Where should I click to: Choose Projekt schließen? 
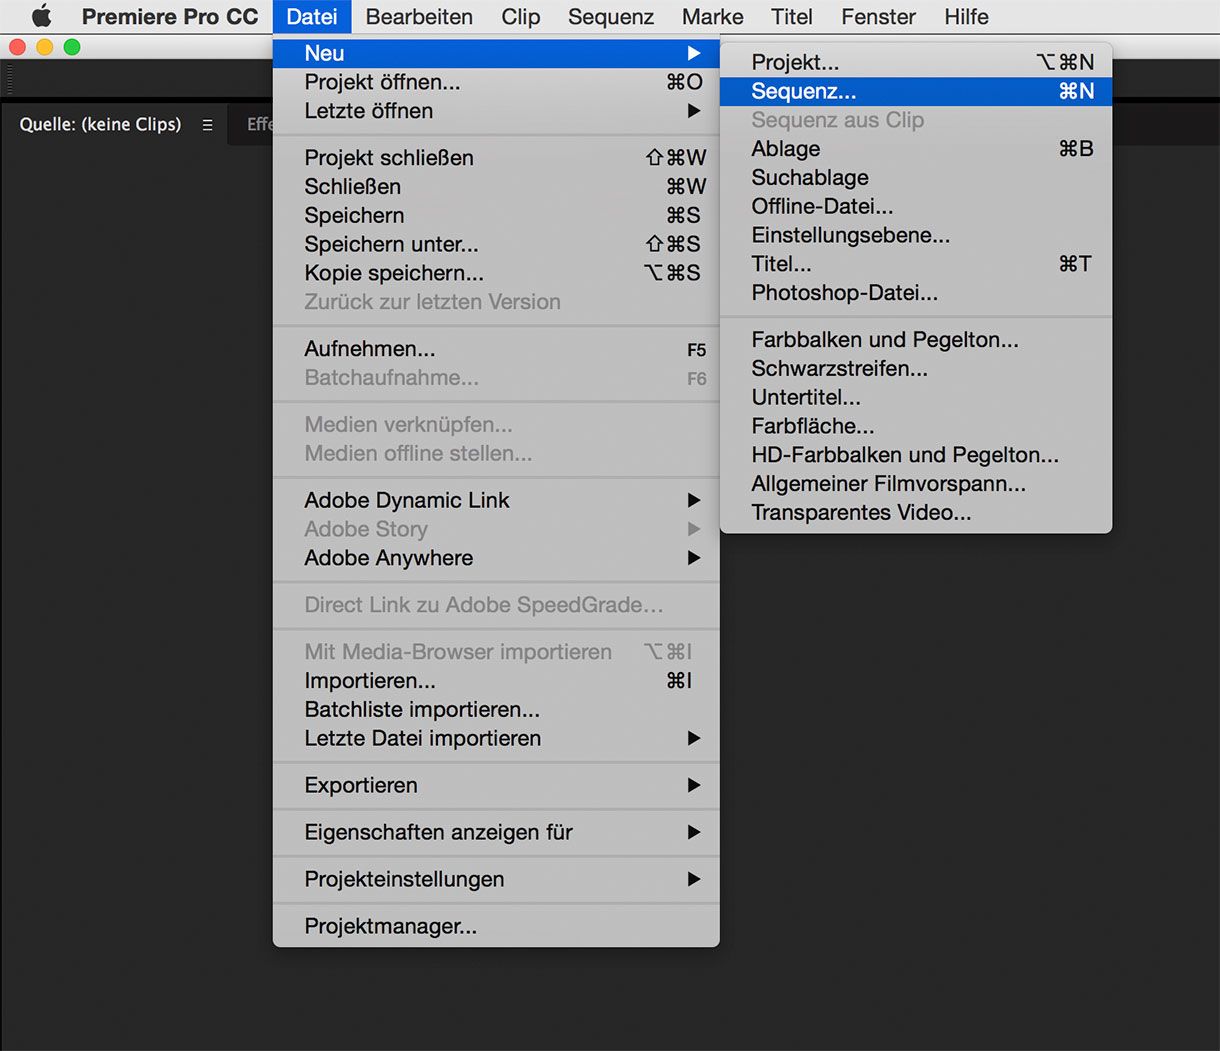point(496,158)
